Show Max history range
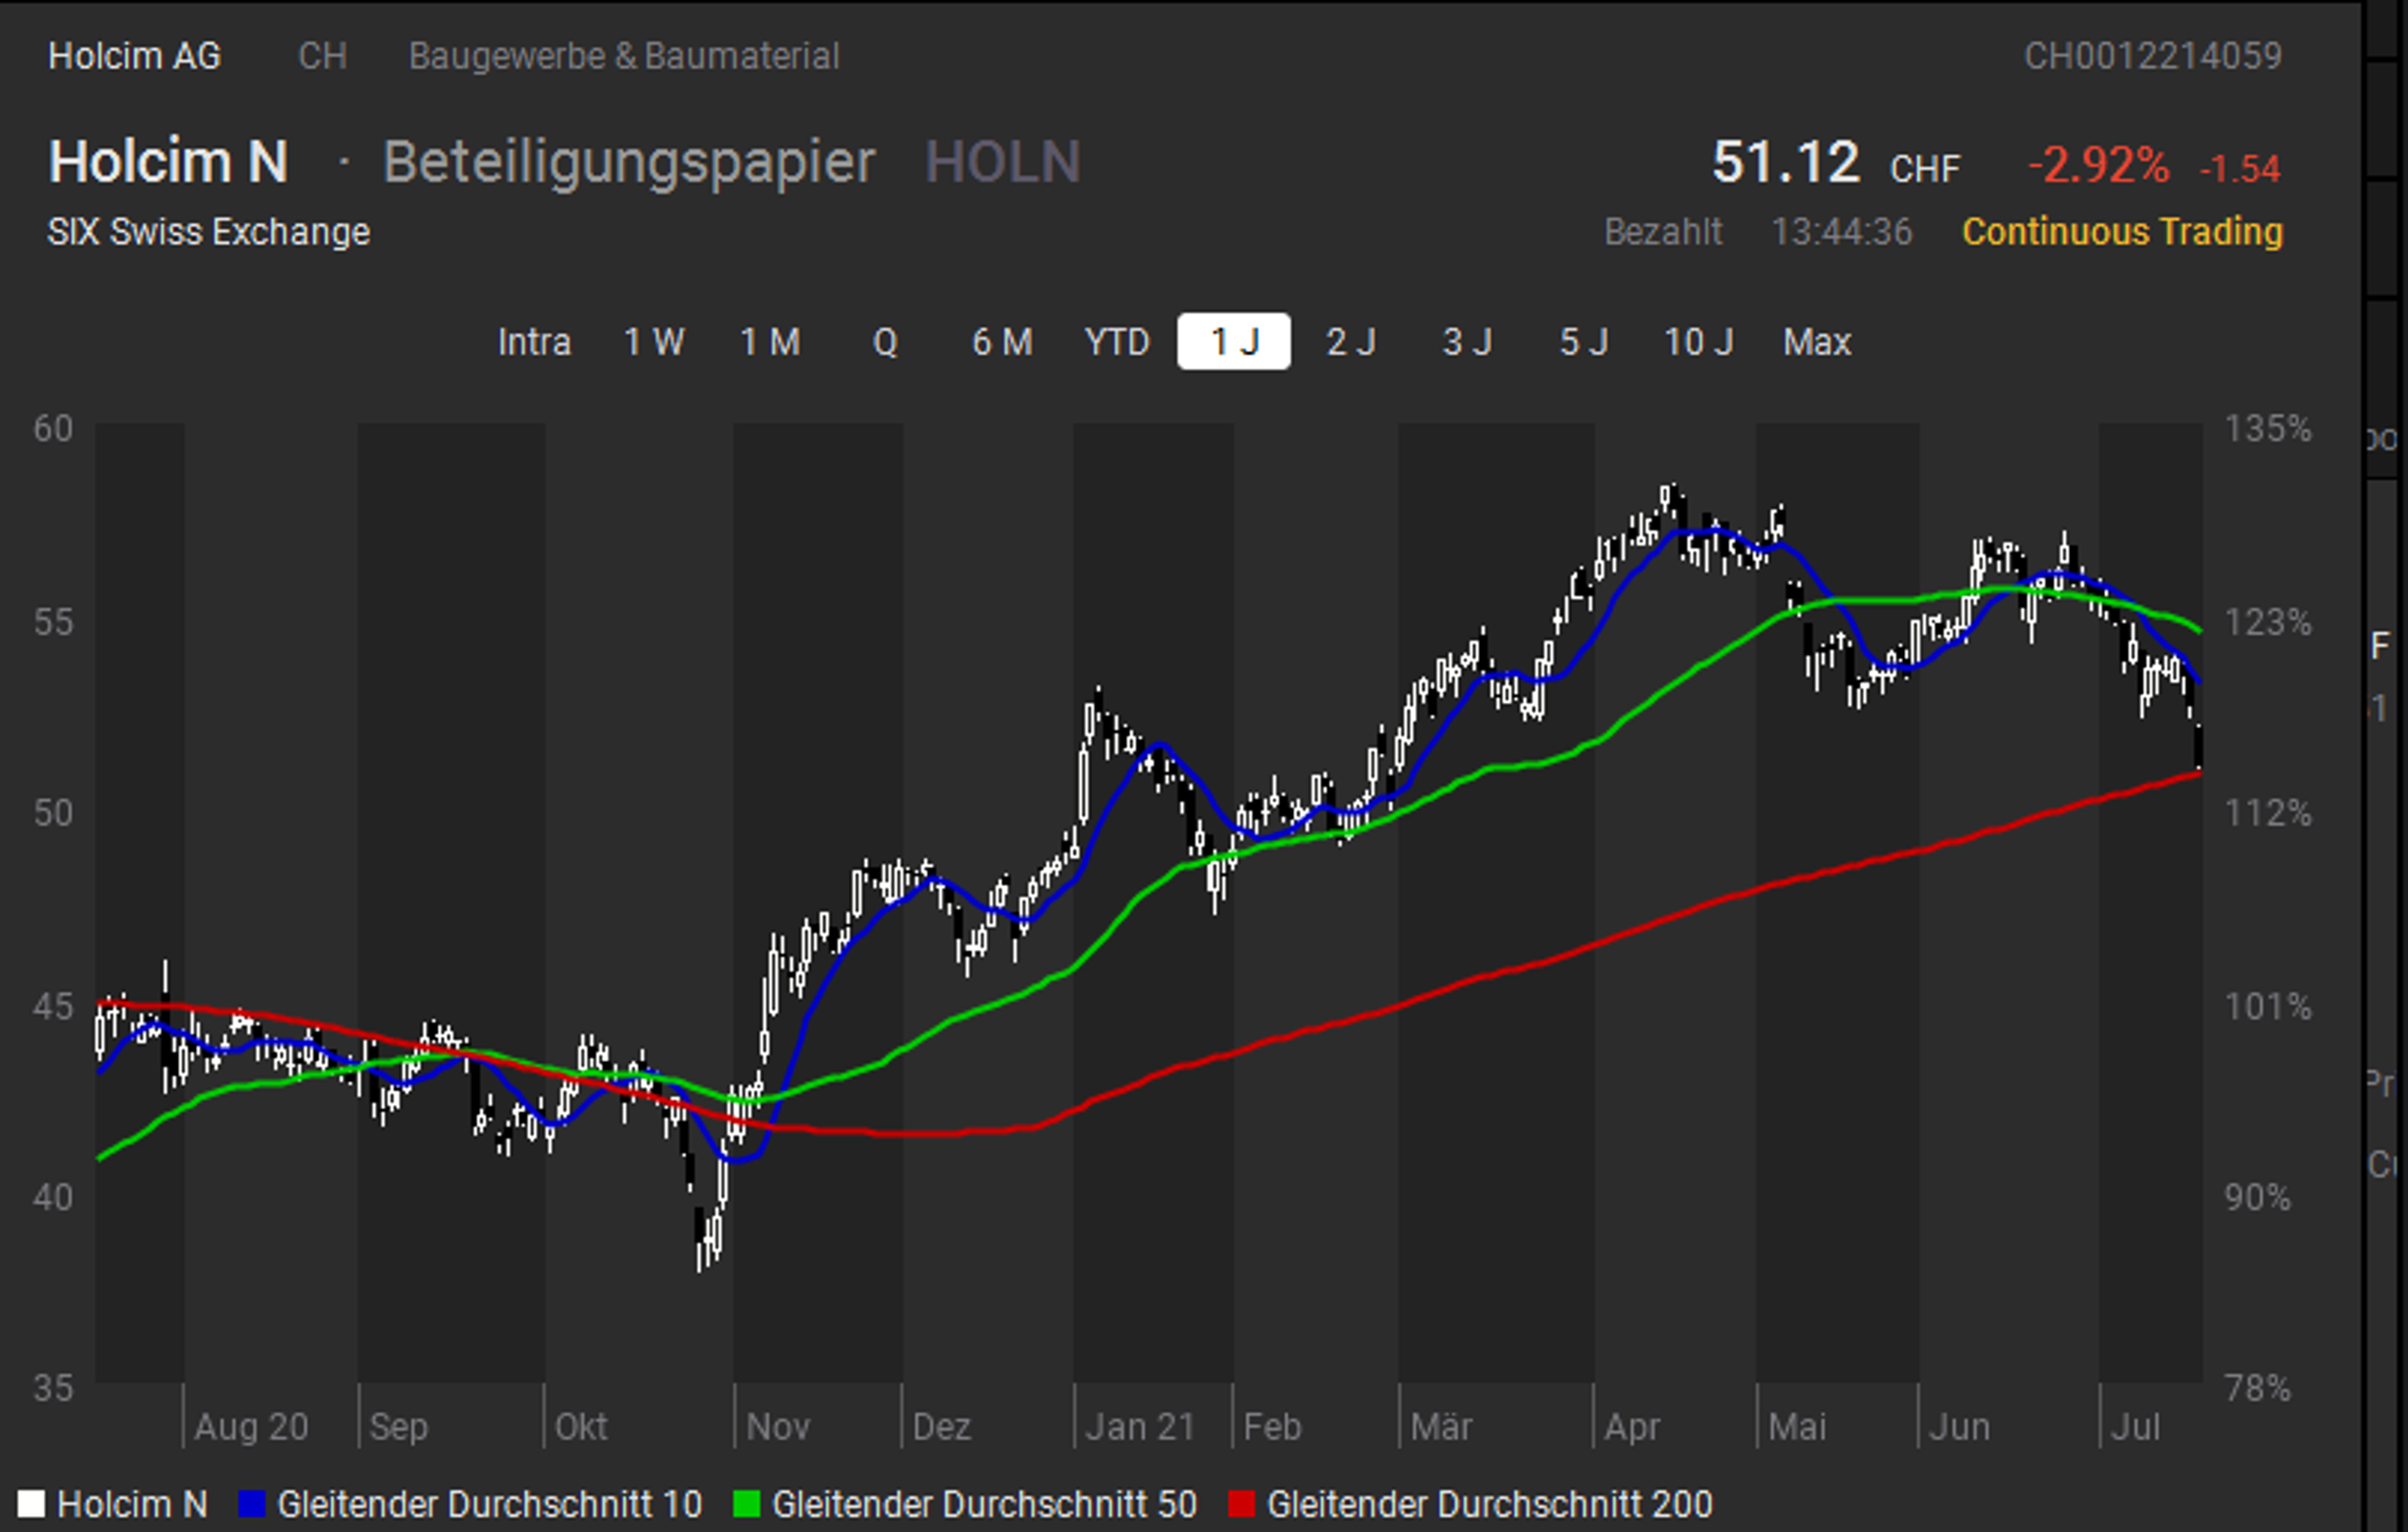Screen dimensions: 2408x1532 (1817, 342)
